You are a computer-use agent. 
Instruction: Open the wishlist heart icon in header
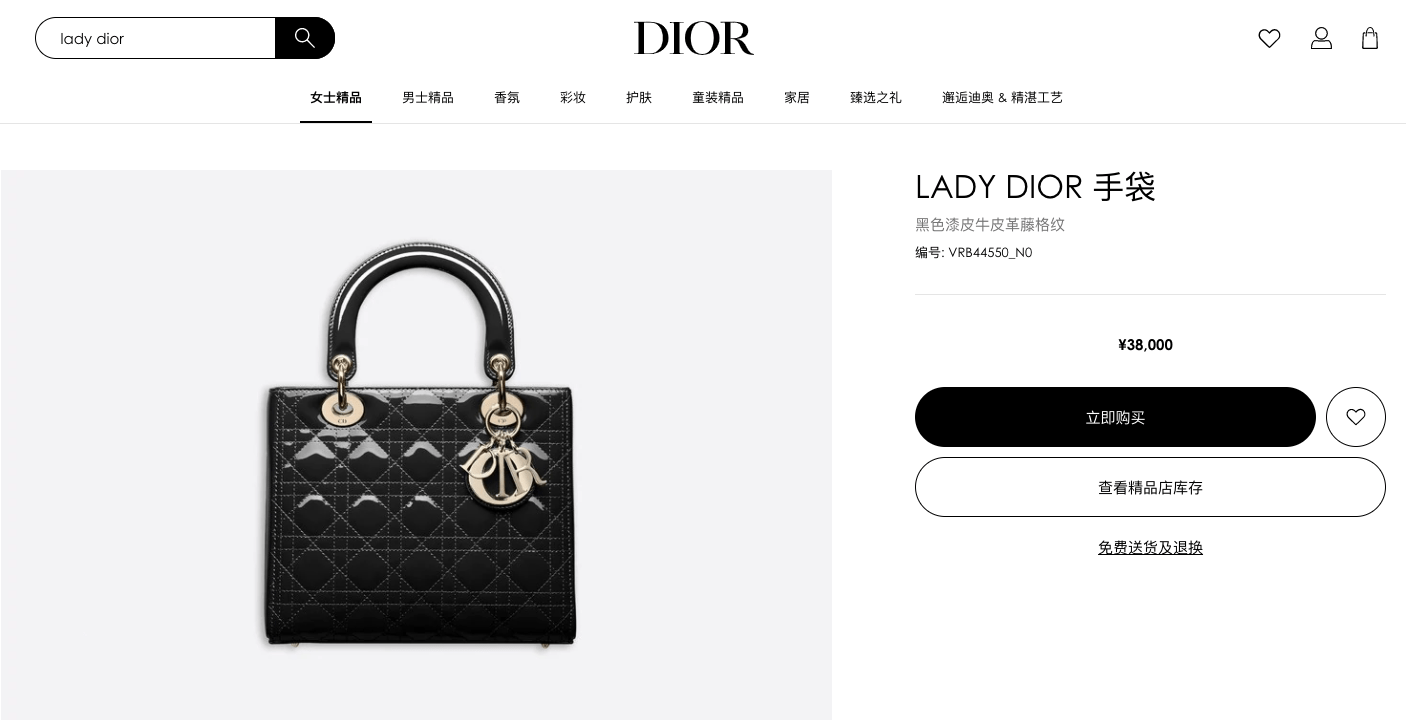coord(1269,38)
